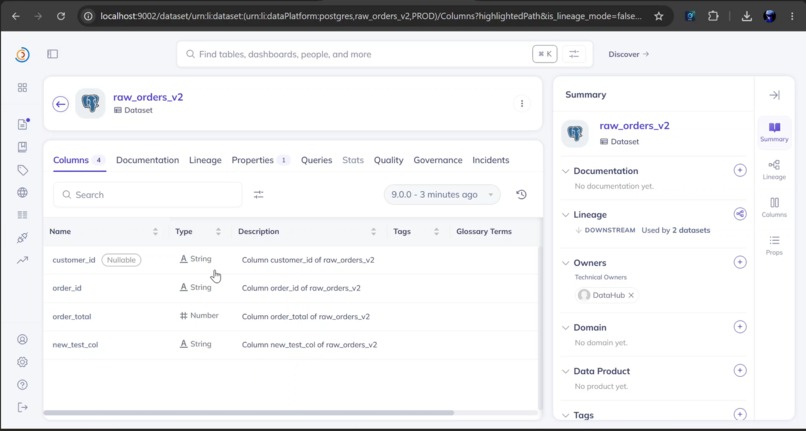Open the tags icon in the sidebar
This screenshot has height=431, width=806.
pyautogui.click(x=22, y=170)
